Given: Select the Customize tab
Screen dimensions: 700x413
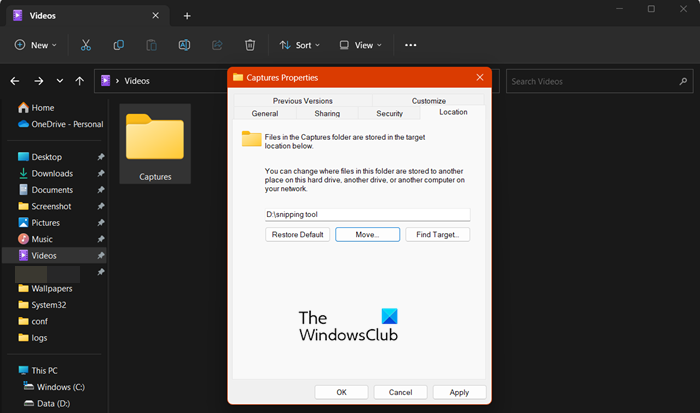Looking at the screenshot, I should [x=428, y=101].
